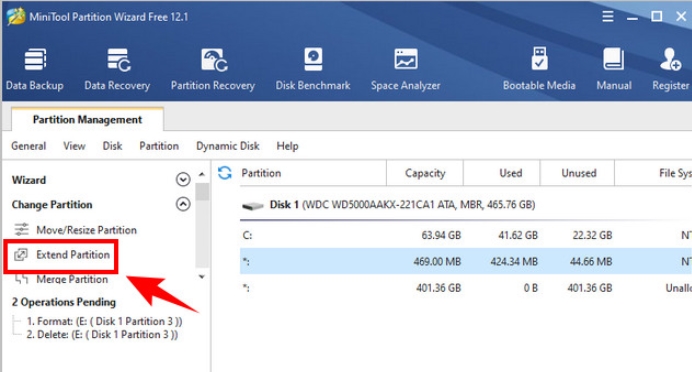Click sidebar scroll up arrow
This screenshot has height=372, width=692.
coord(202,174)
